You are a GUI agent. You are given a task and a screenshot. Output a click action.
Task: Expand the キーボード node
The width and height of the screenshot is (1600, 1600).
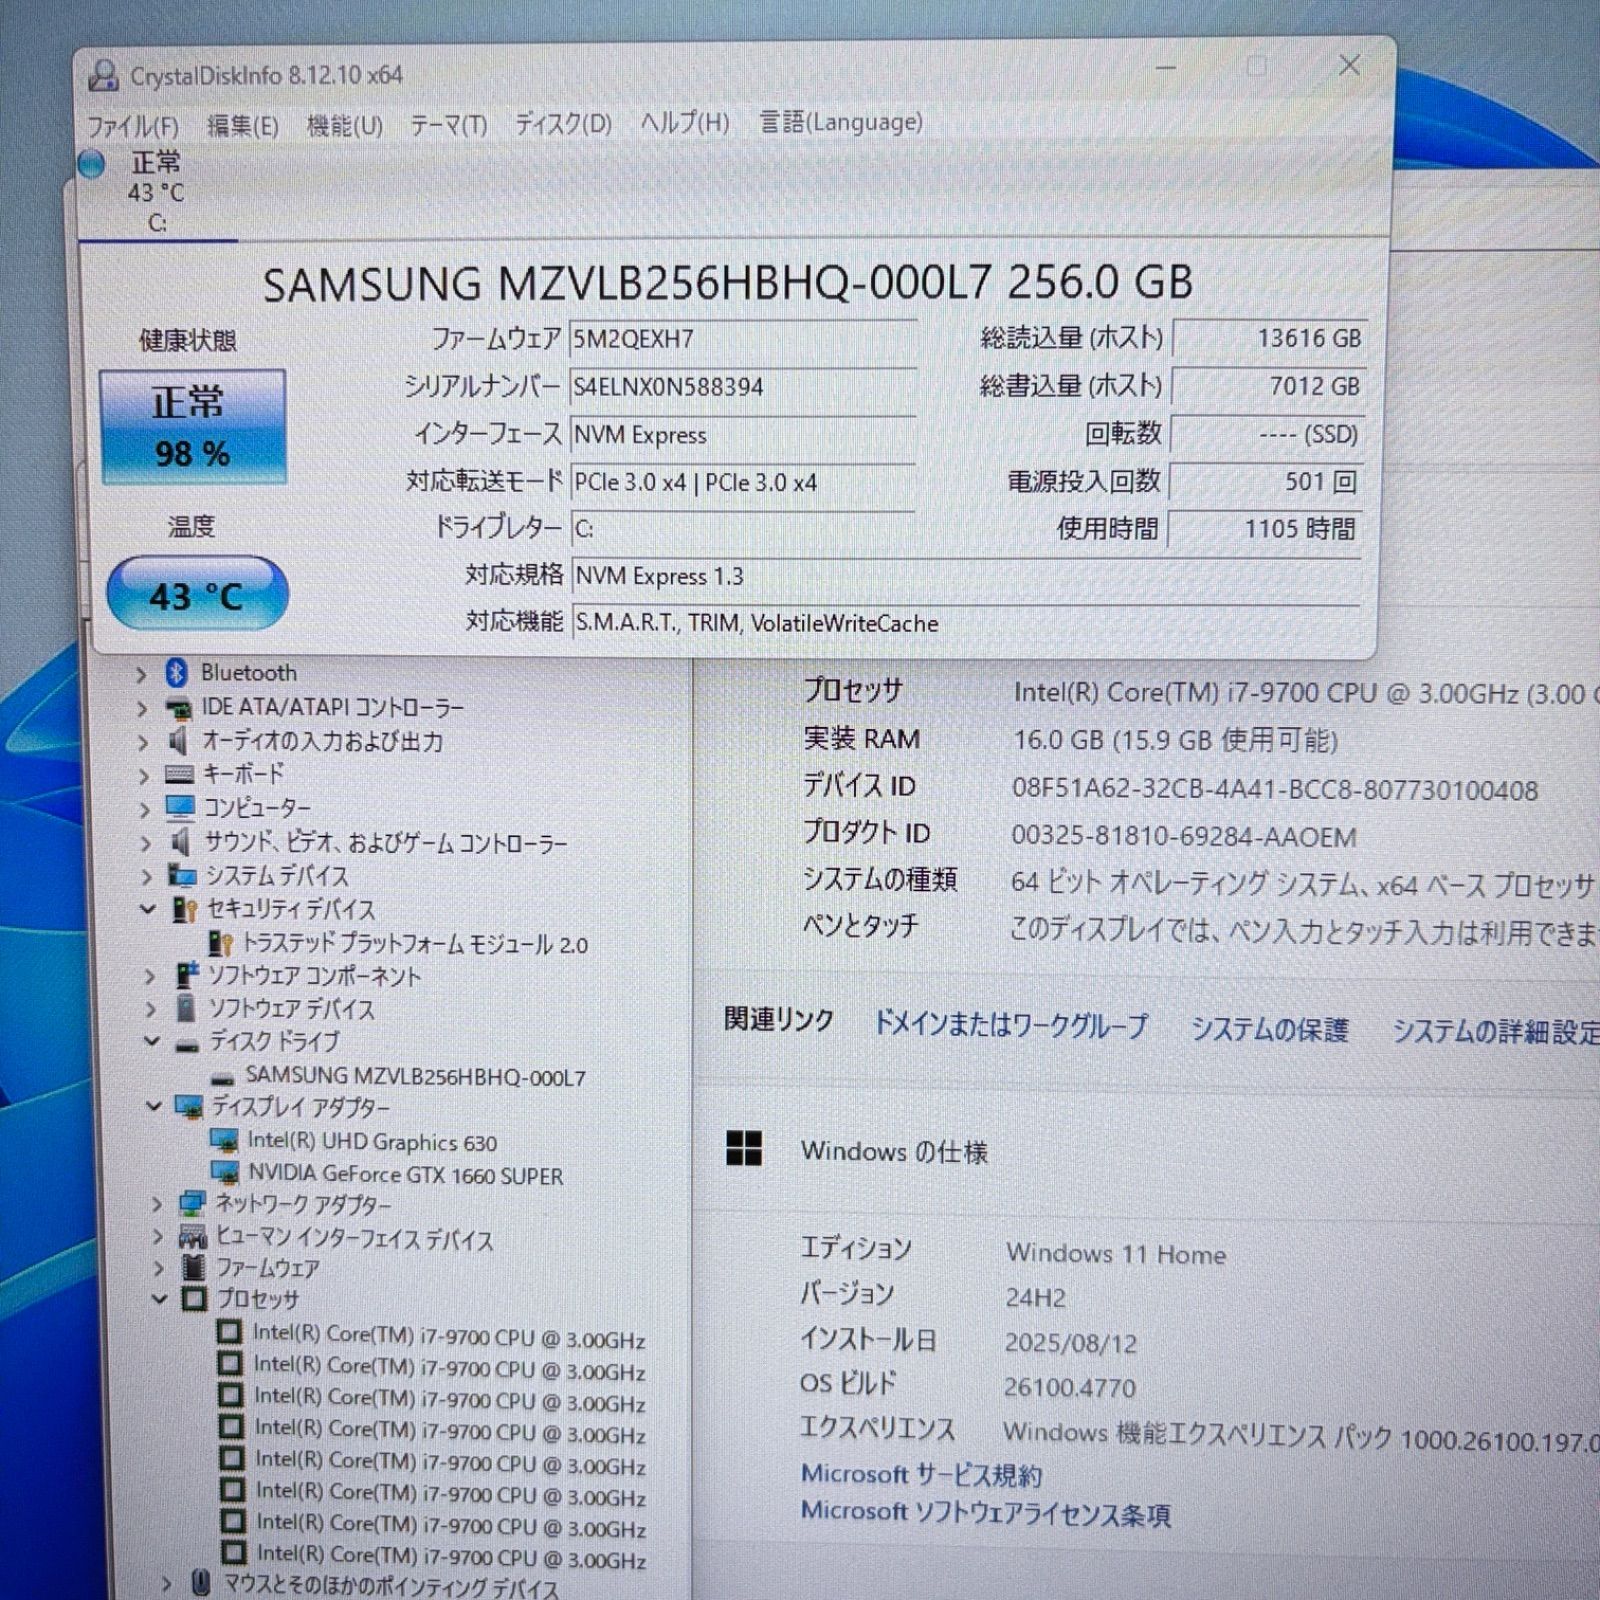(x=144, y=776)
